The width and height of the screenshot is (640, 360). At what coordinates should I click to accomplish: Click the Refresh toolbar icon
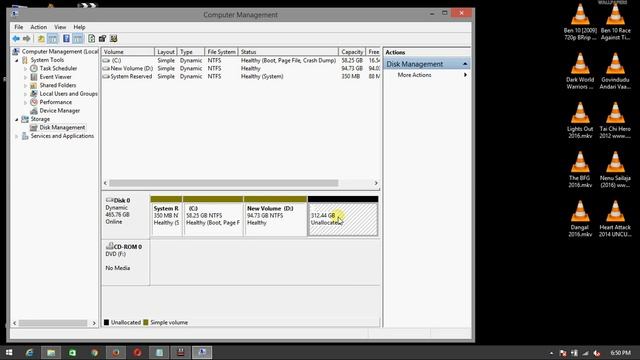pyautogui.click(x=91, y=39)
